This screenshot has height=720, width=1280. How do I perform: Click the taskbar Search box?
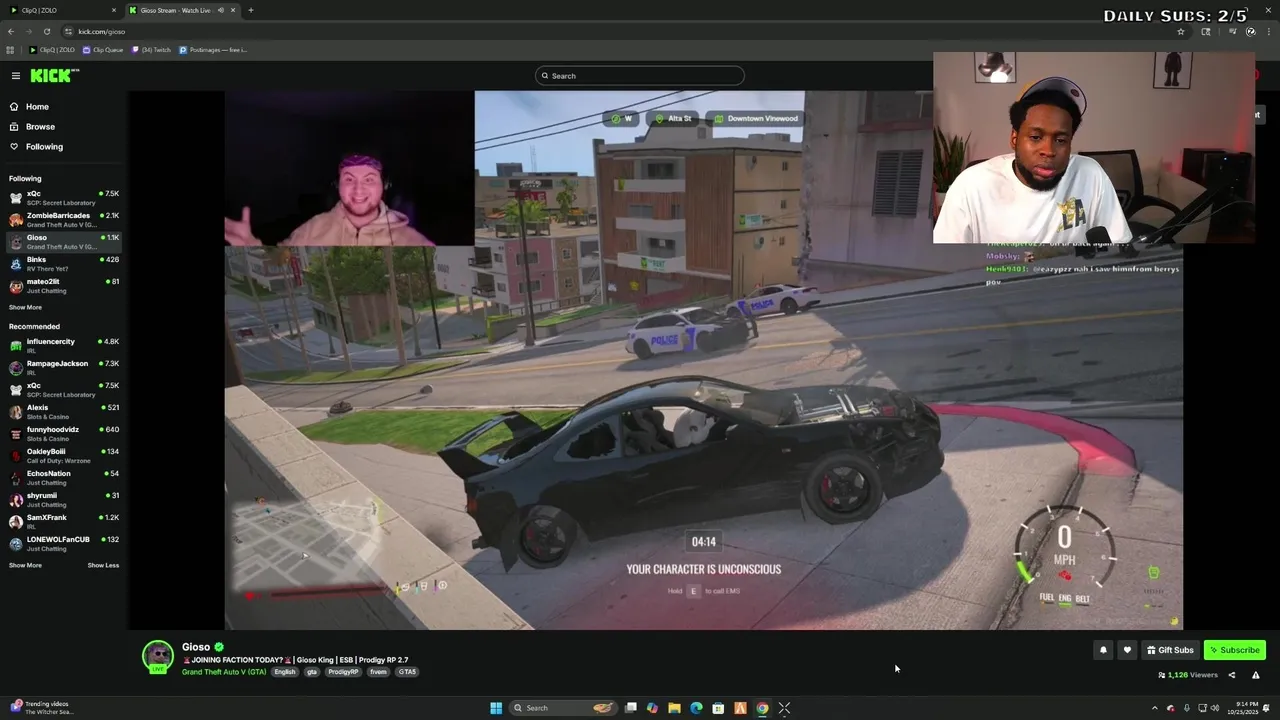click(x=565, y=708)
